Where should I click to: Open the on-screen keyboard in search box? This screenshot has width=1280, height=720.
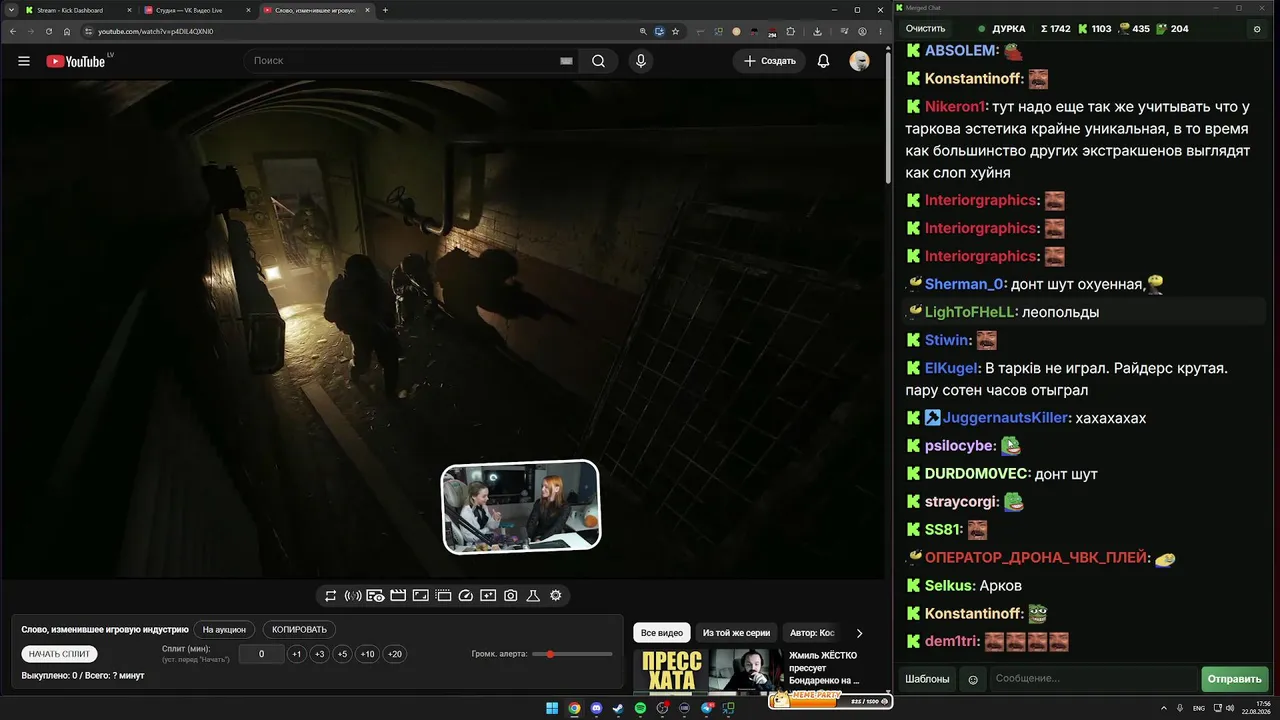pos(566,61)
